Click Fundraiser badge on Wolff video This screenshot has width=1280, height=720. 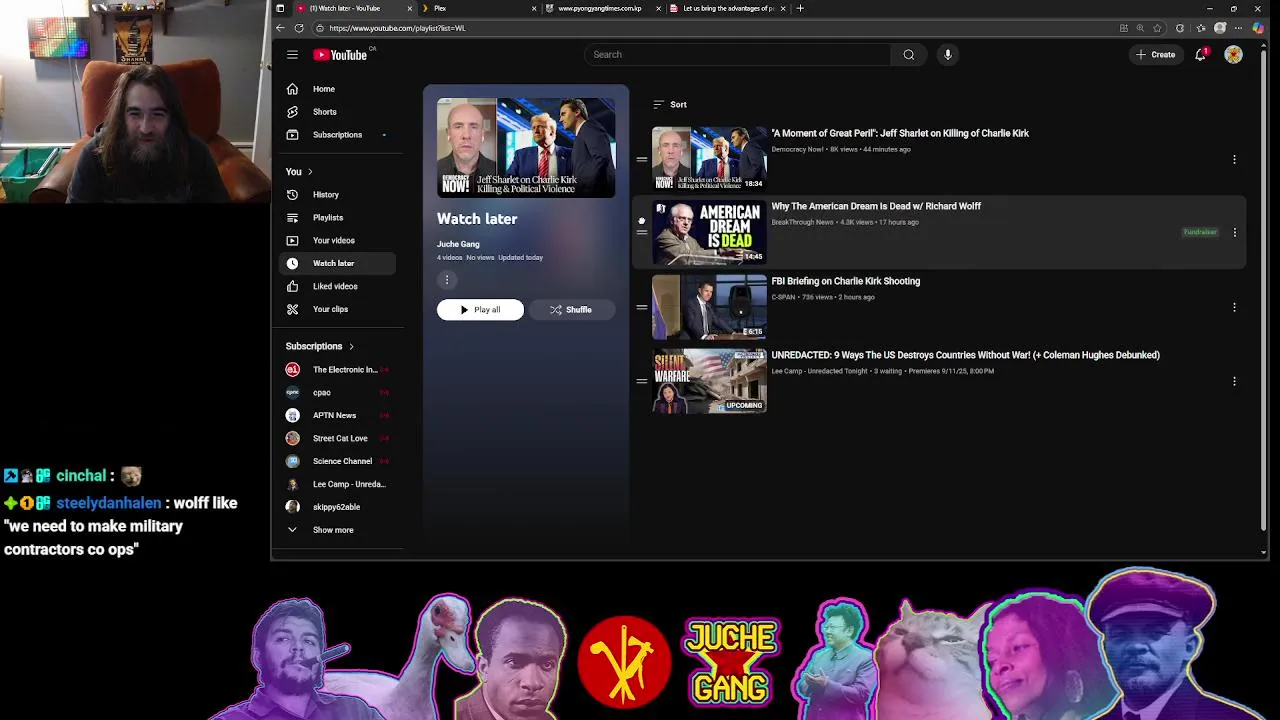coord(1200,232)
